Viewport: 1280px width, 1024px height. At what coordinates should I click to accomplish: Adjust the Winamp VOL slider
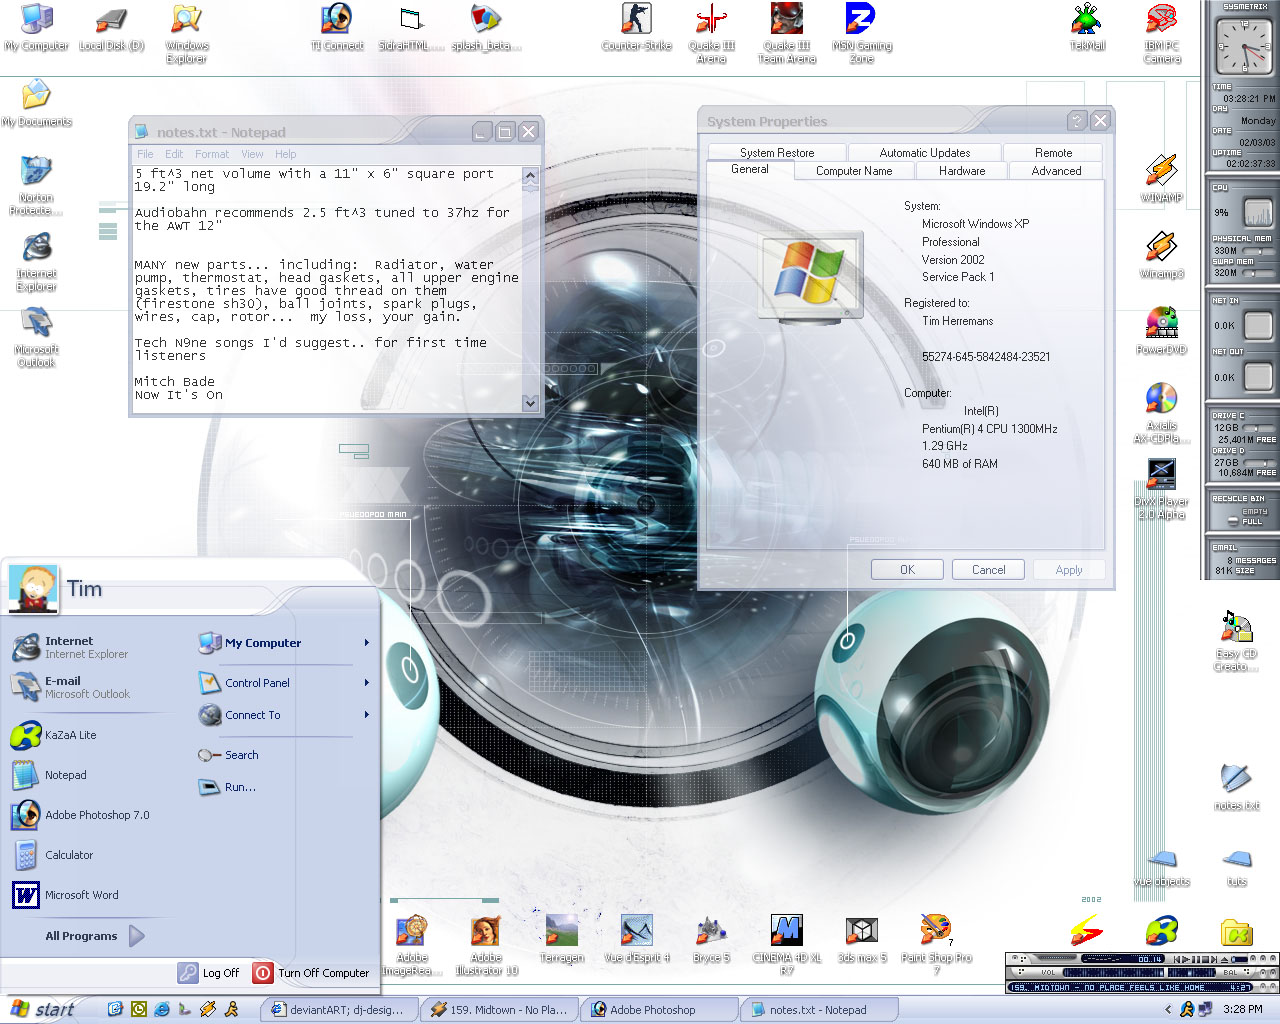pyautogui.click(x=1113, y=972)
